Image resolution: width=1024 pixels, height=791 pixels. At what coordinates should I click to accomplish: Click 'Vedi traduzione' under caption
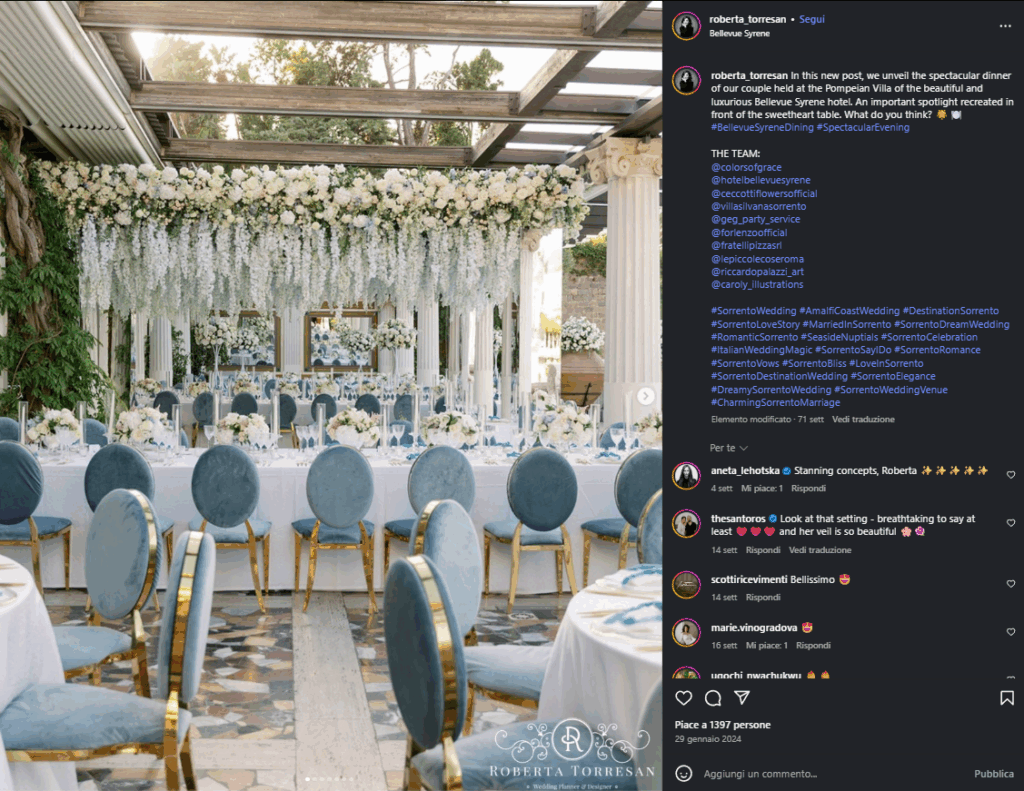[x=863, y=419]
